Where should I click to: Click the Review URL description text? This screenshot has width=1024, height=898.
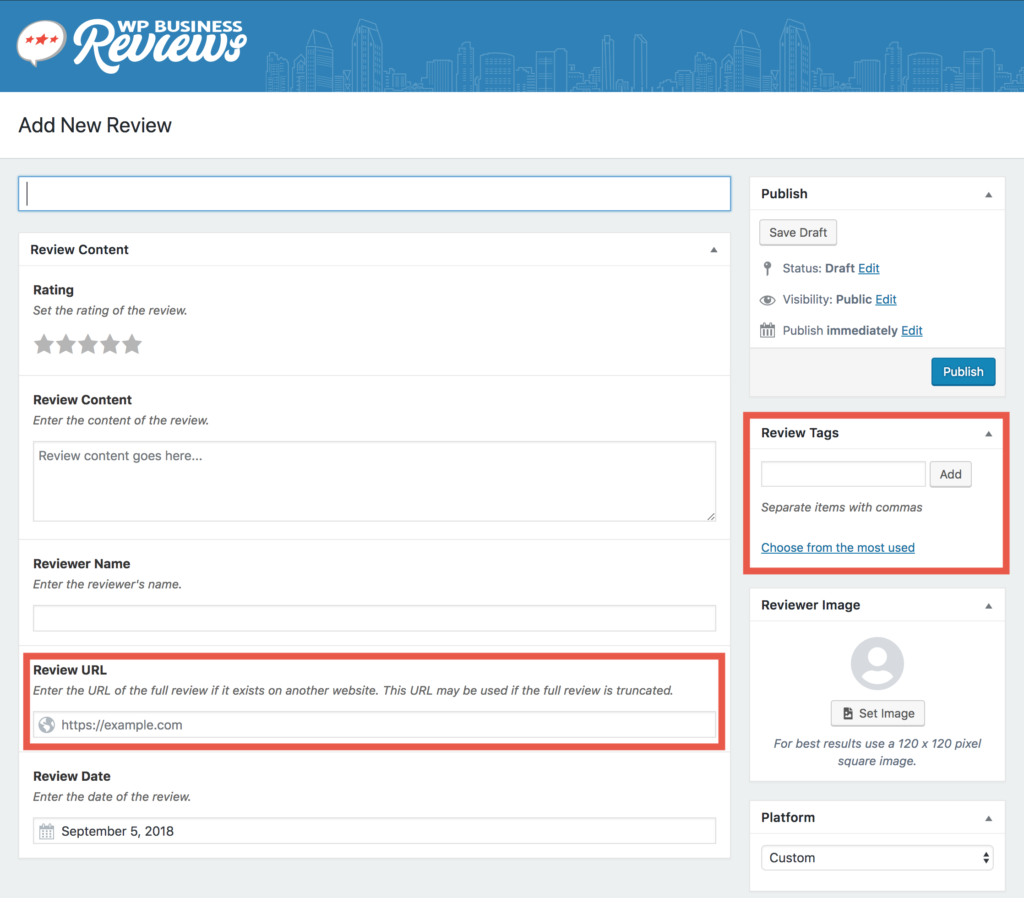[x=353, y=691]
